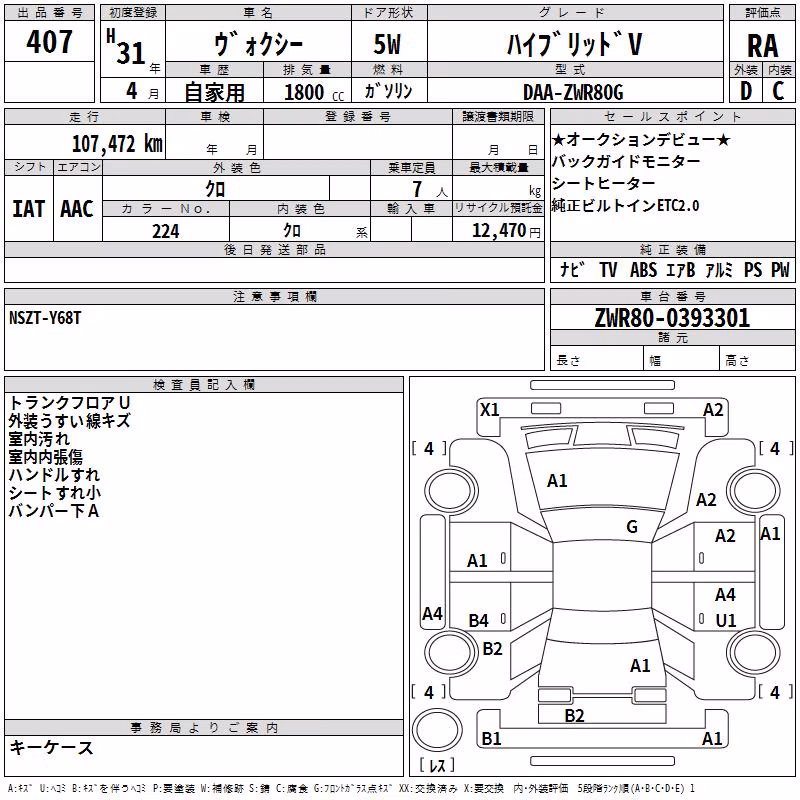Screen dimensions: 800x800
Task: Click the mileage value 107,472 km
Action: point(117,143)
